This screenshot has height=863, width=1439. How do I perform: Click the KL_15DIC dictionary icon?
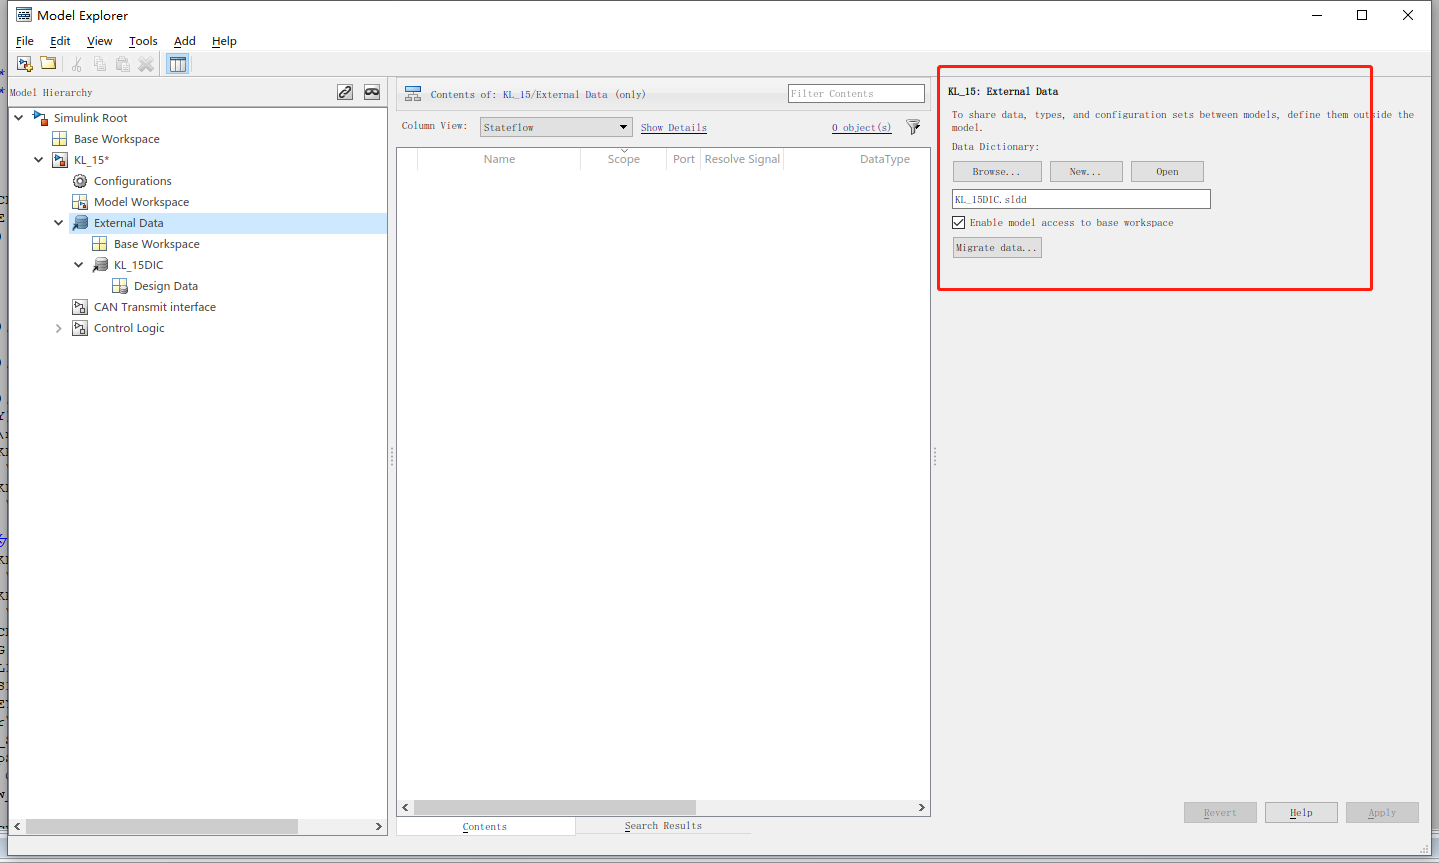click(x=100, y=265)
